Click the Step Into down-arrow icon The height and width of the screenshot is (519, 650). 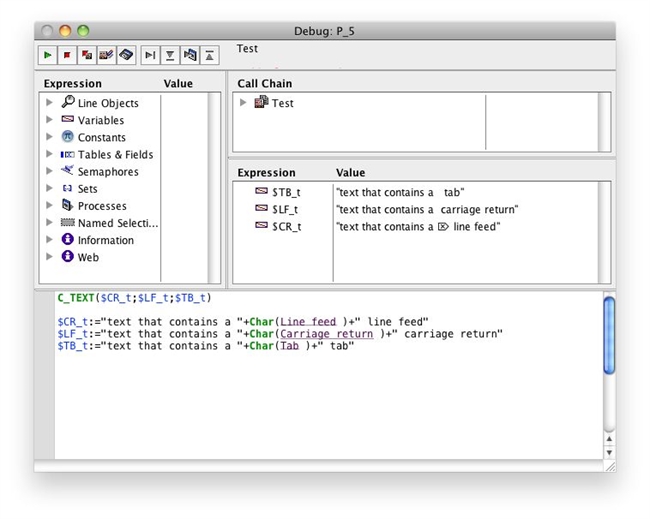(x=170, y=55)
